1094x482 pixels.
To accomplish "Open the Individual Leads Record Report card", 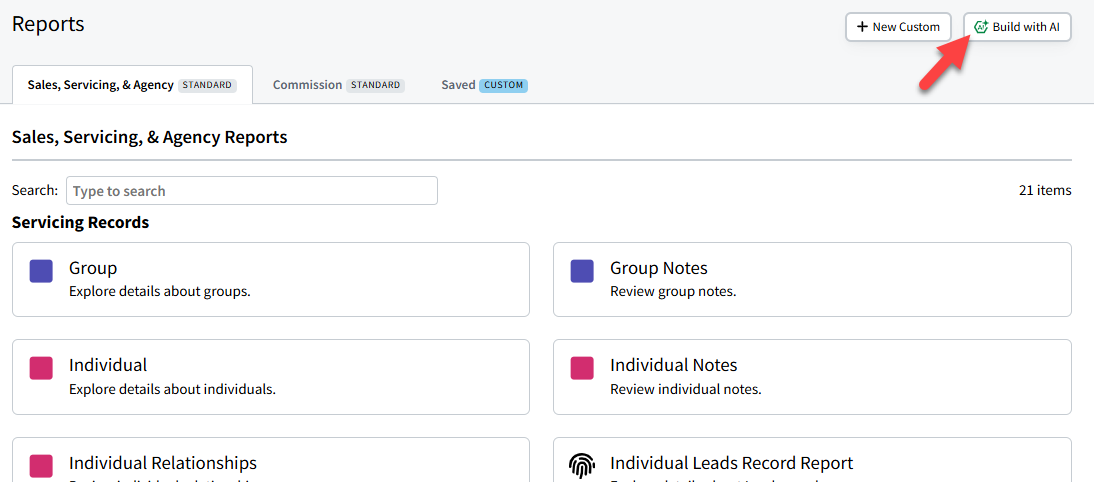I will [x=812, y=460].
